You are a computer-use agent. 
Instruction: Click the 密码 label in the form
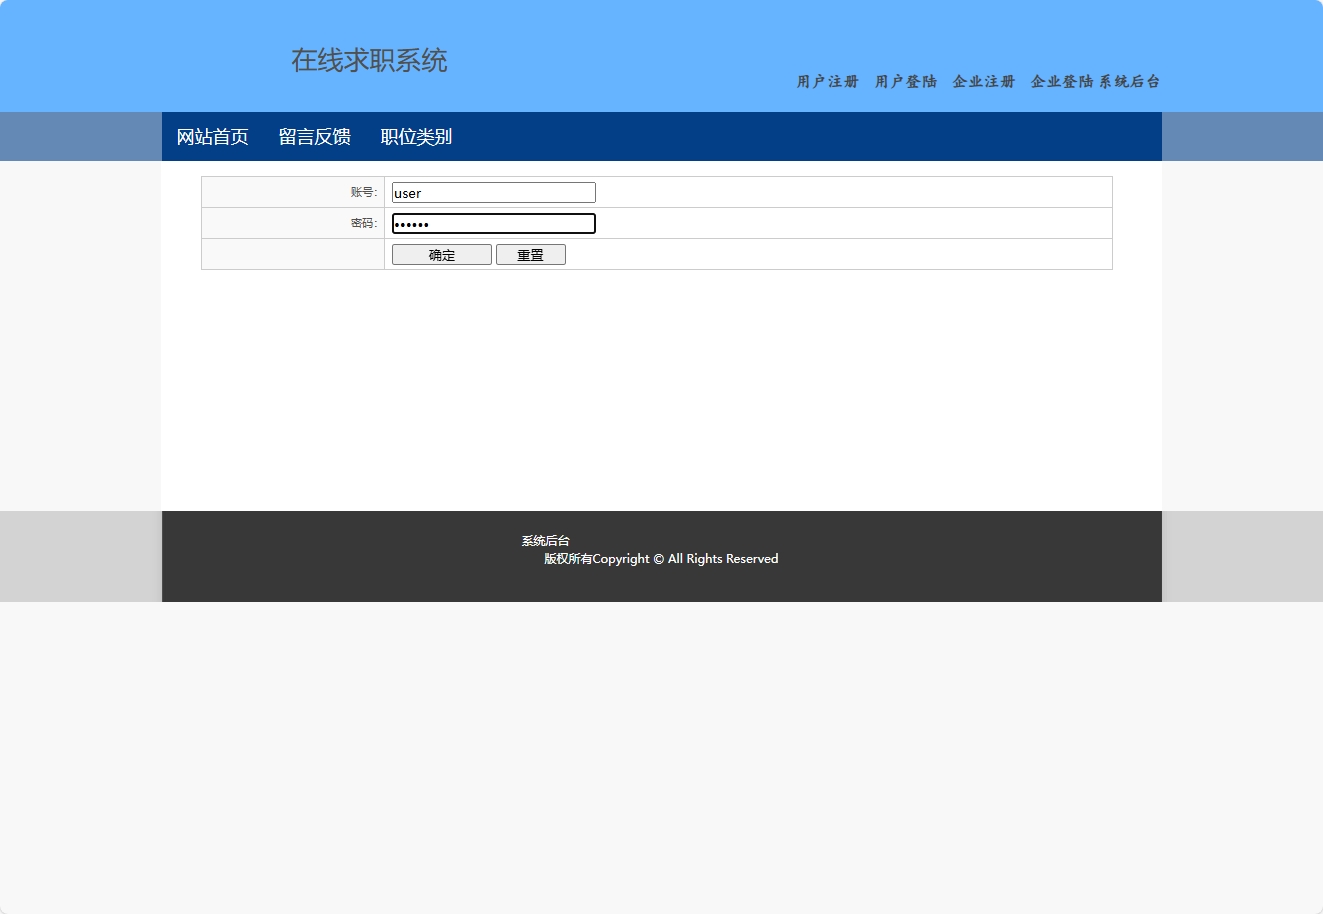click(x=362, y=222)
